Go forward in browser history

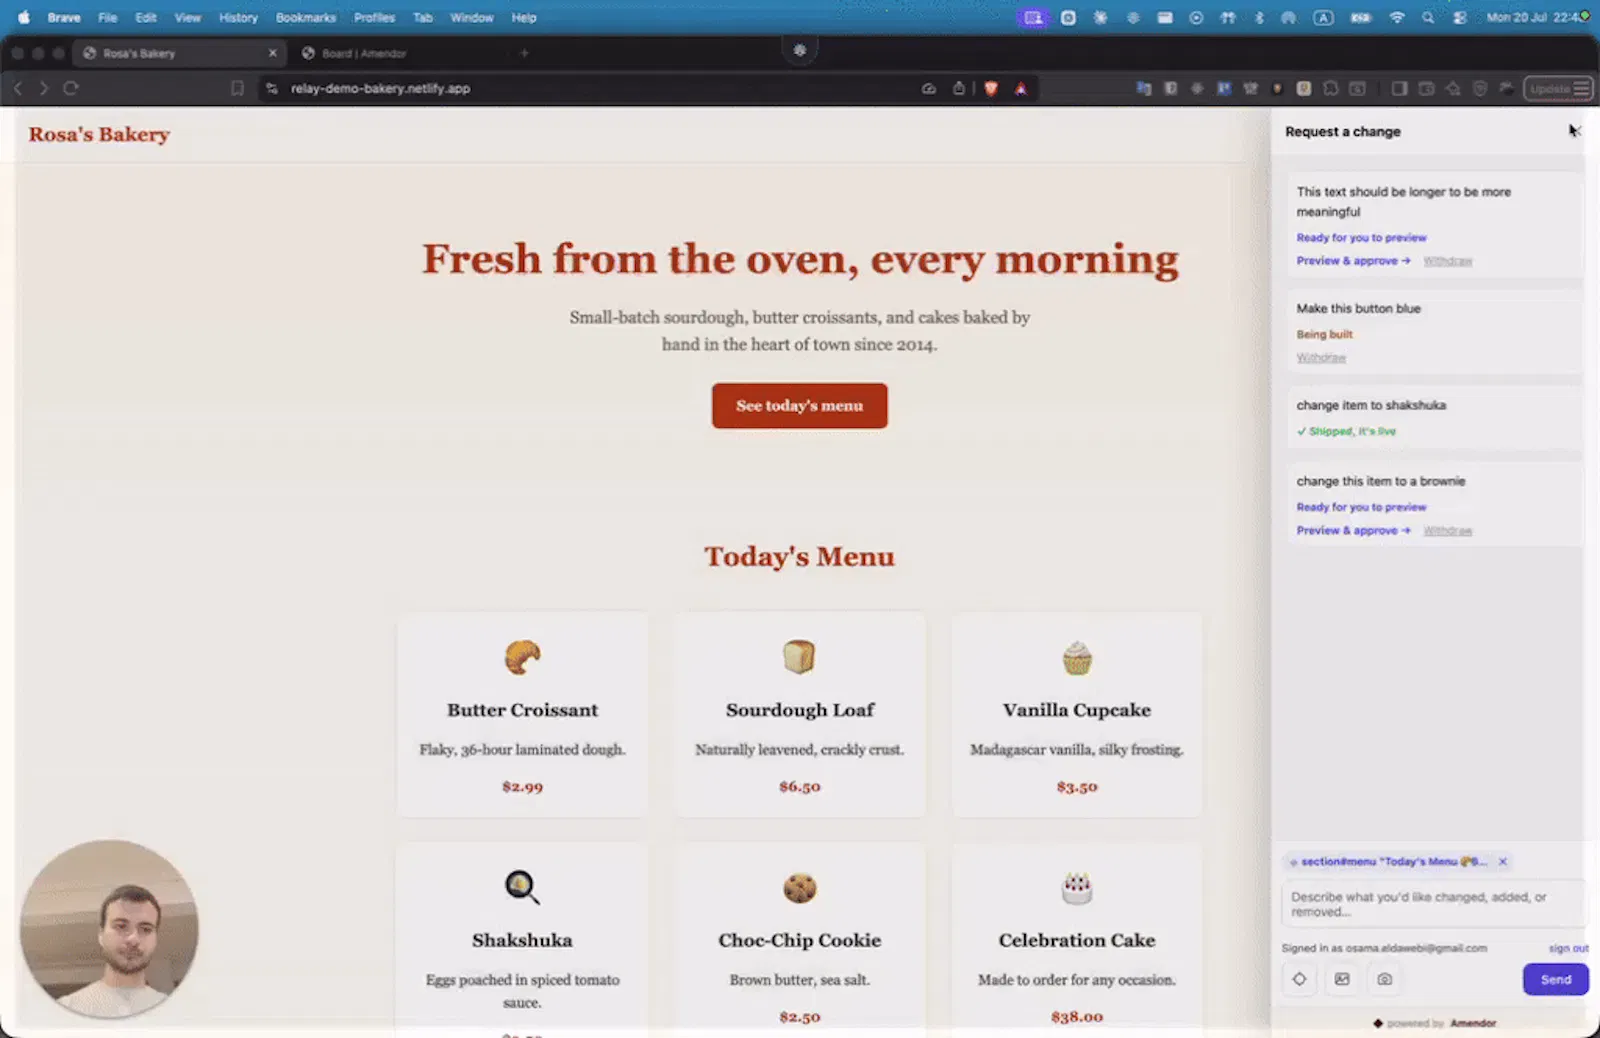point(43,88)
